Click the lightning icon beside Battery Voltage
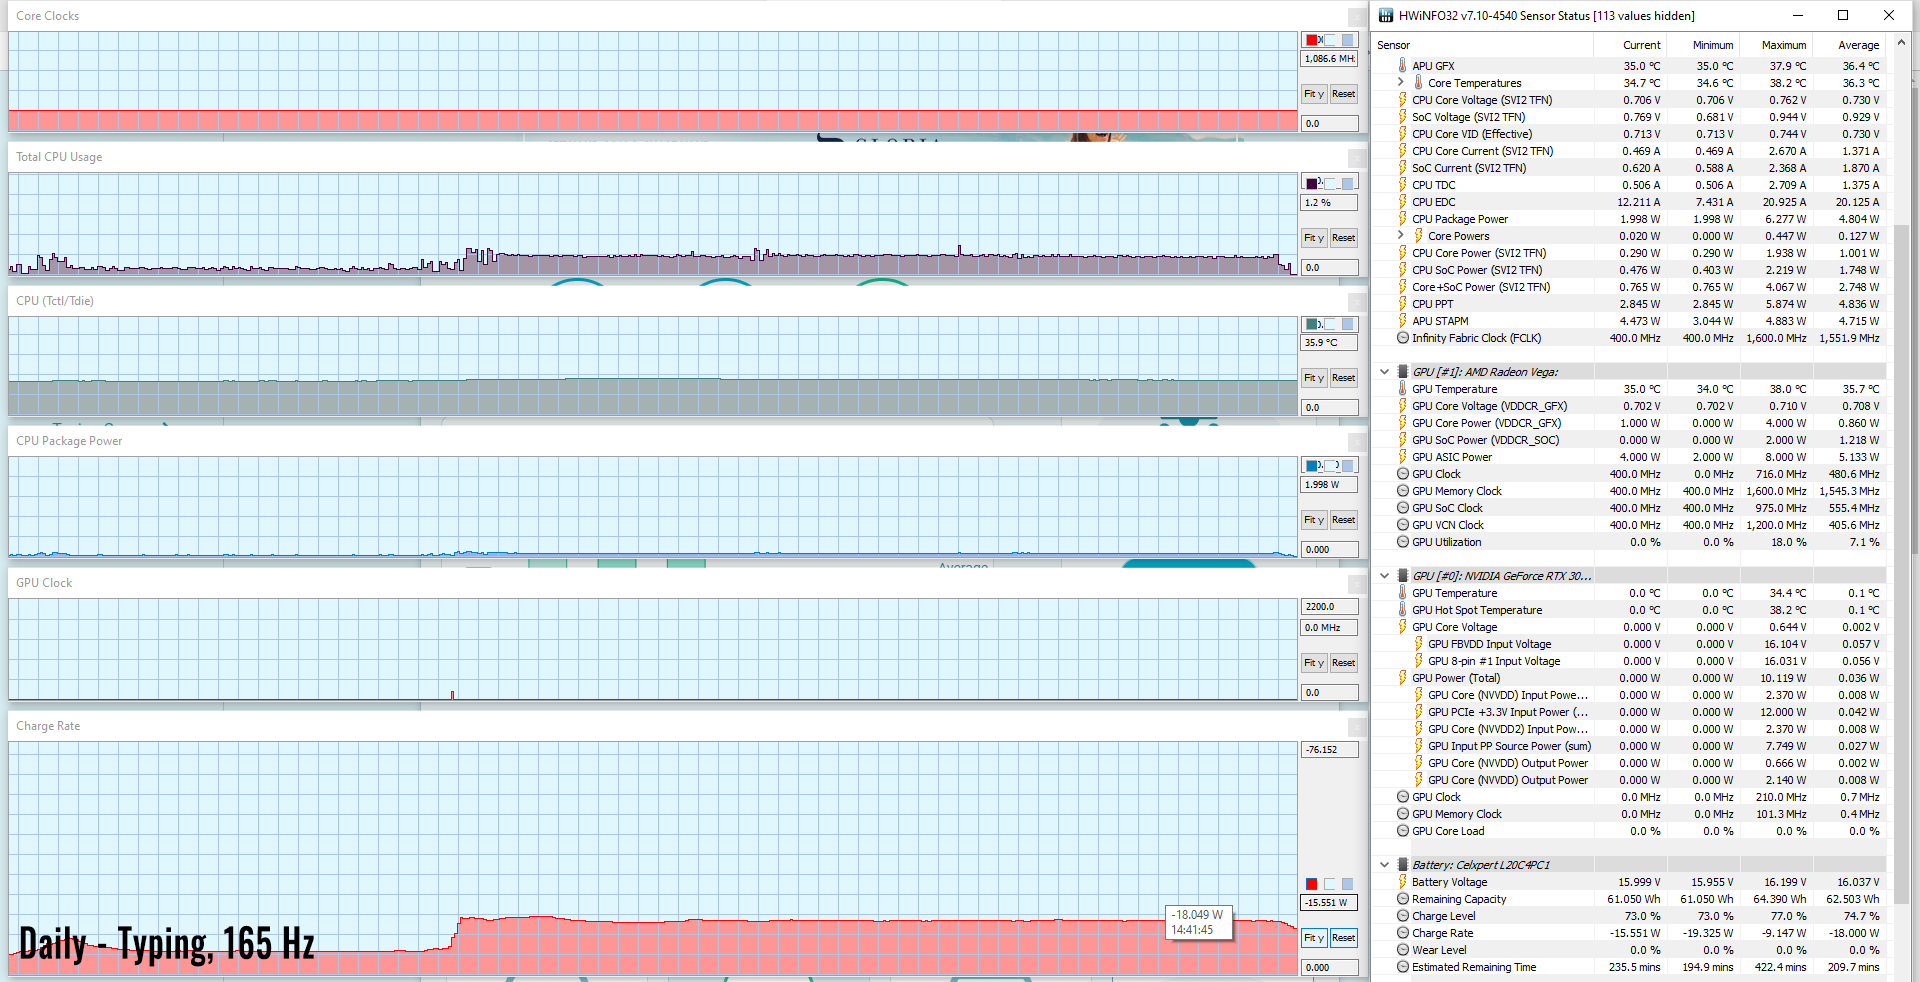Image resolution: width=1920 pixels, height=982 pixels. tap(1402, 882)
